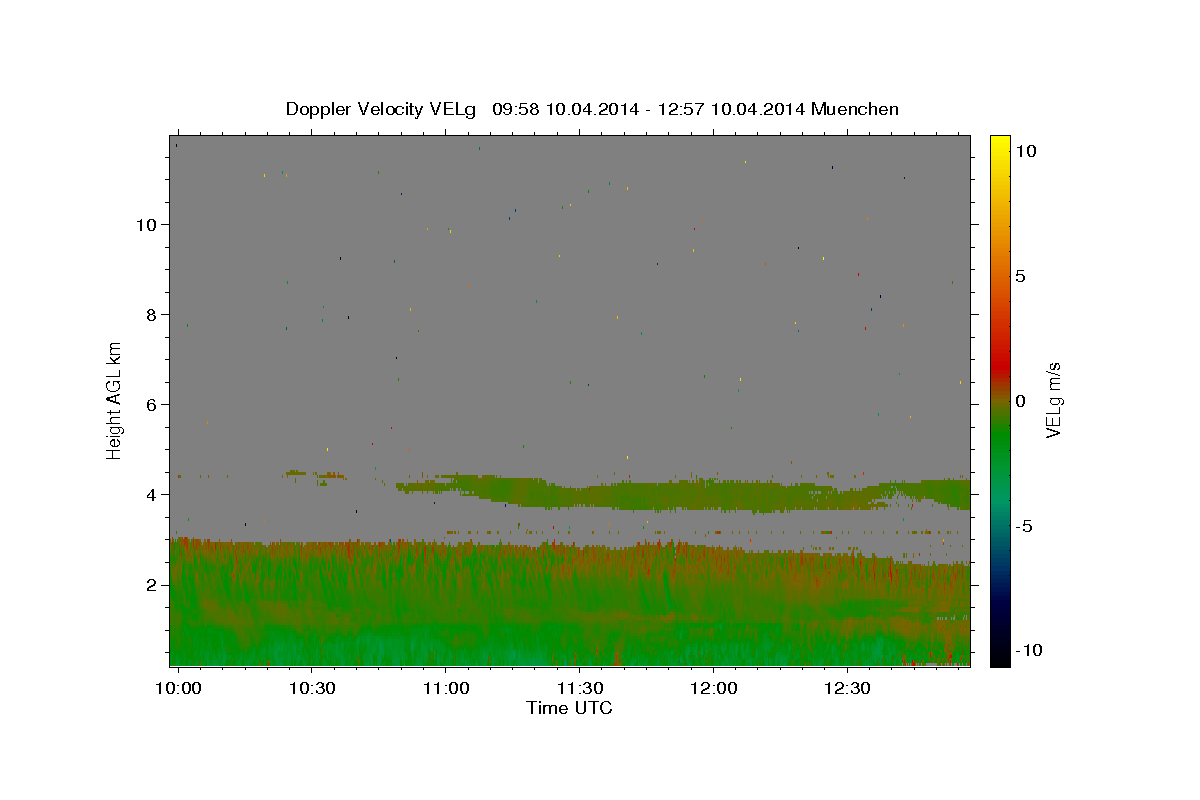Click the colorbar value 10 label

point(1025,151)
